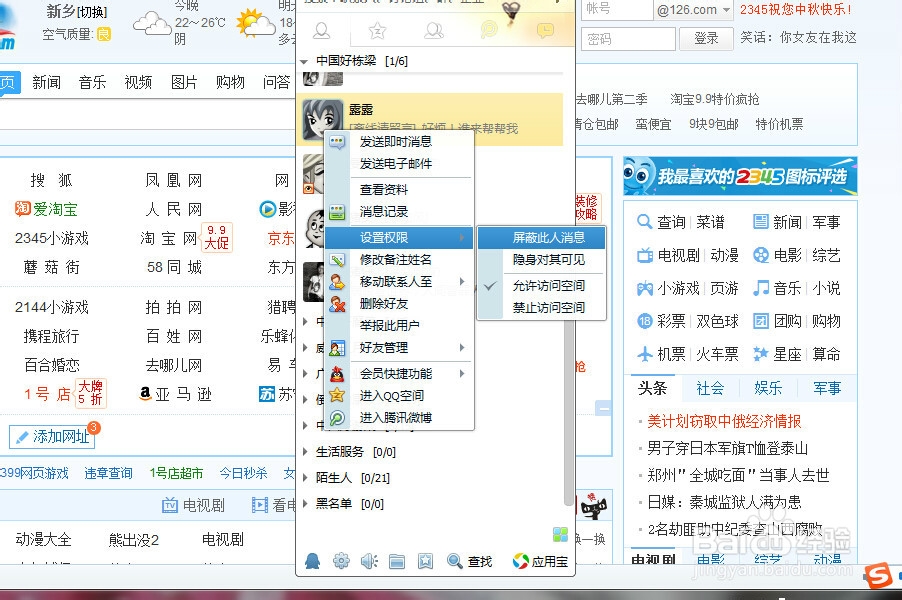The height and width of the screenshot is (600, 902).
Task: Open the 购物 navigation tab
Action: tap(230, 83)
